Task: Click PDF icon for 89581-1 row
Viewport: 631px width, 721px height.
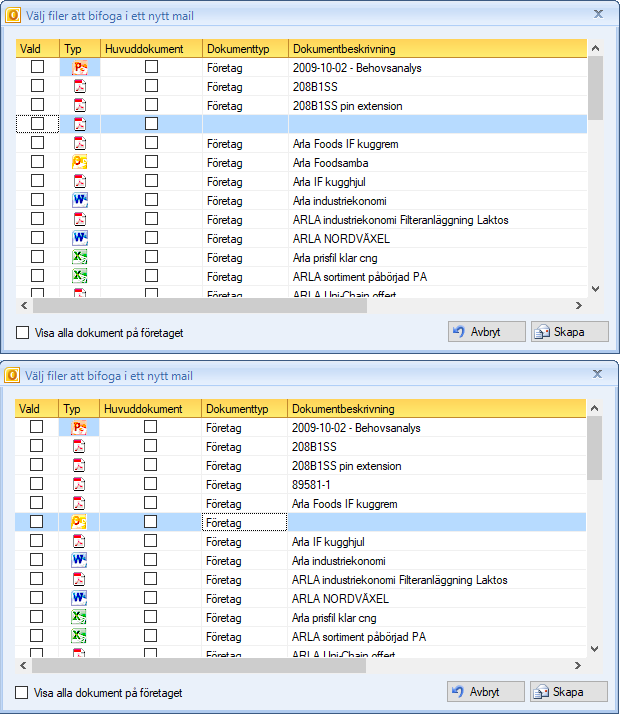Action: [x=79, y=484]
